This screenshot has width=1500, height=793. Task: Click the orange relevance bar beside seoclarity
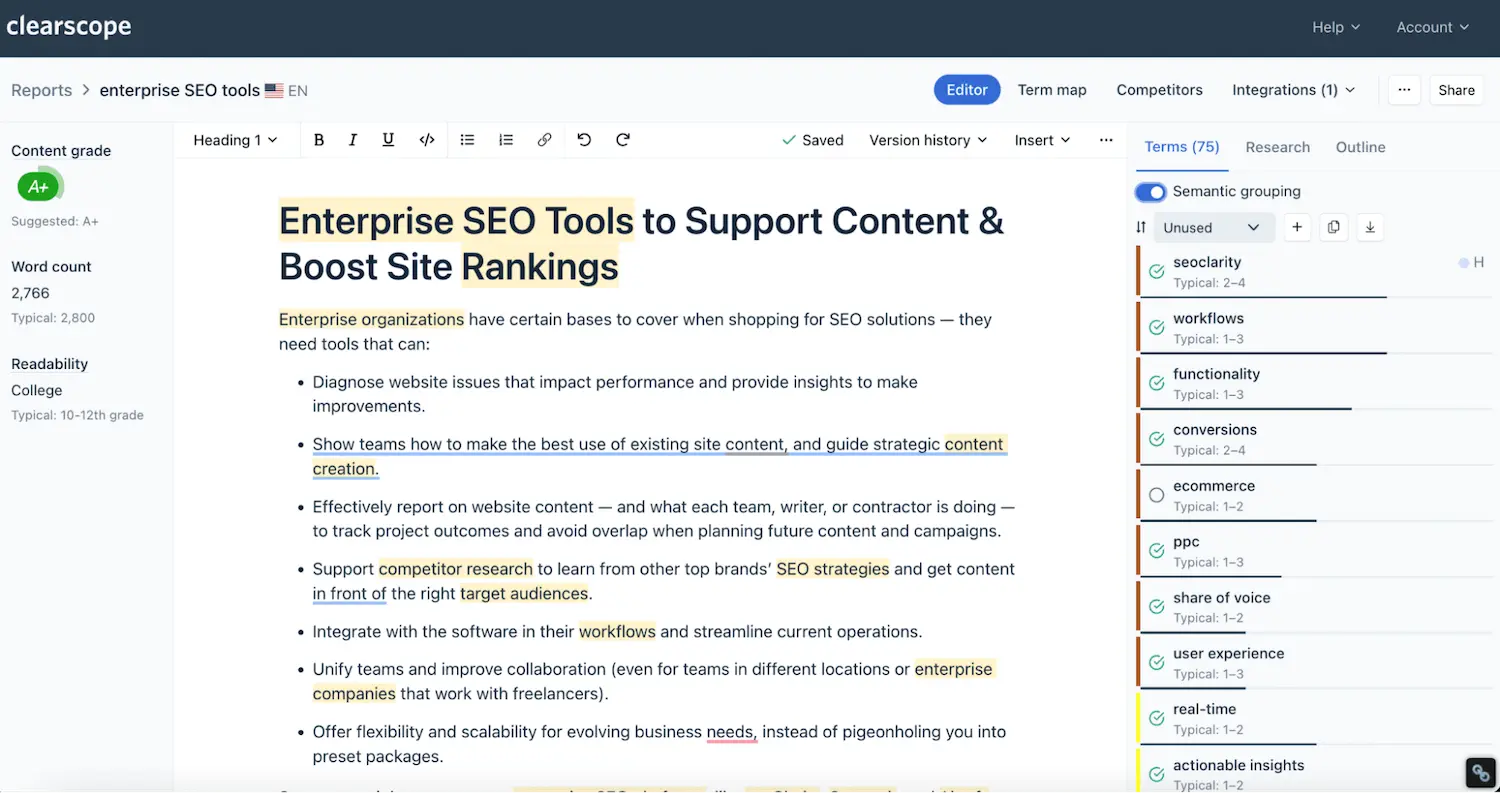click(x=1140, y=270)
